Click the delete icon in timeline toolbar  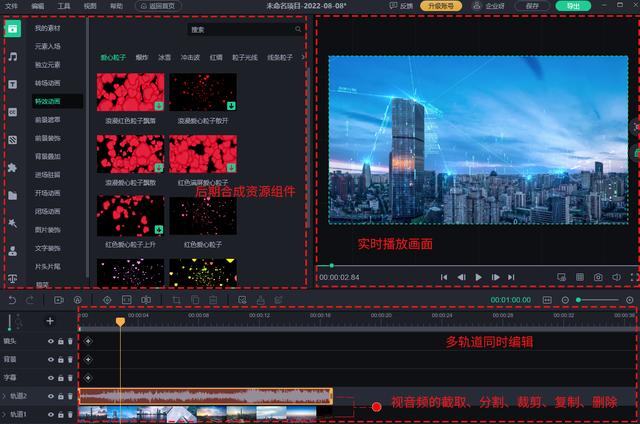tap(213, 300)
